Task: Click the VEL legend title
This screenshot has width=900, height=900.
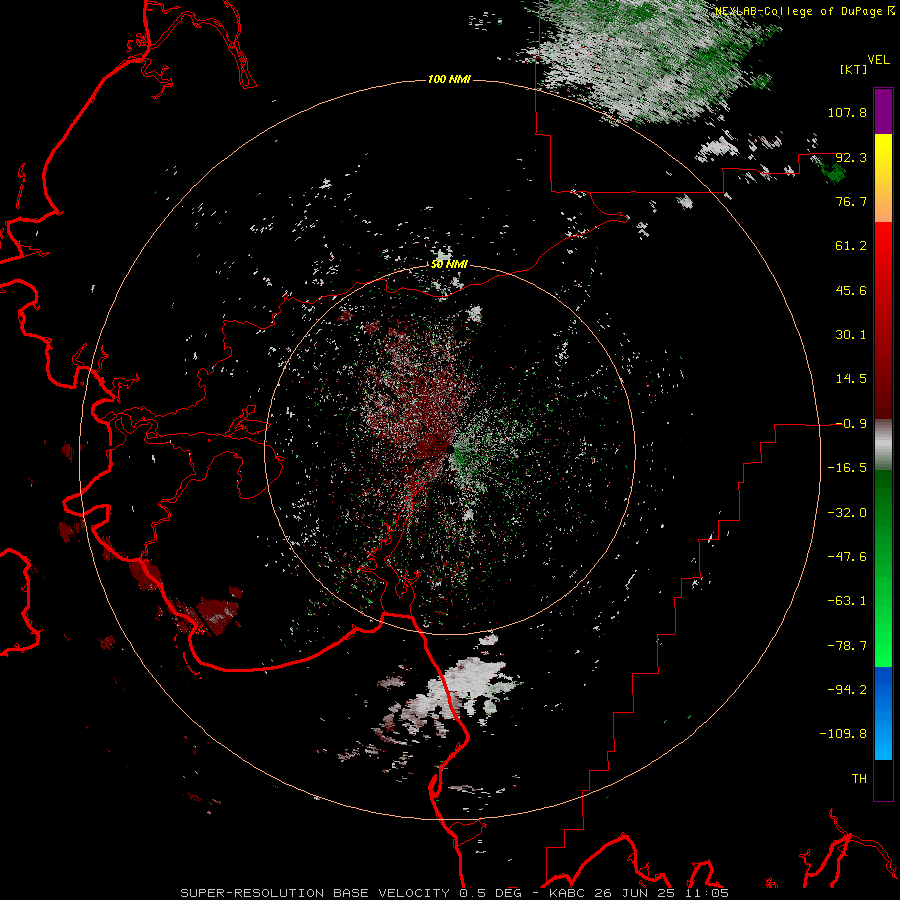Action: 878,60
